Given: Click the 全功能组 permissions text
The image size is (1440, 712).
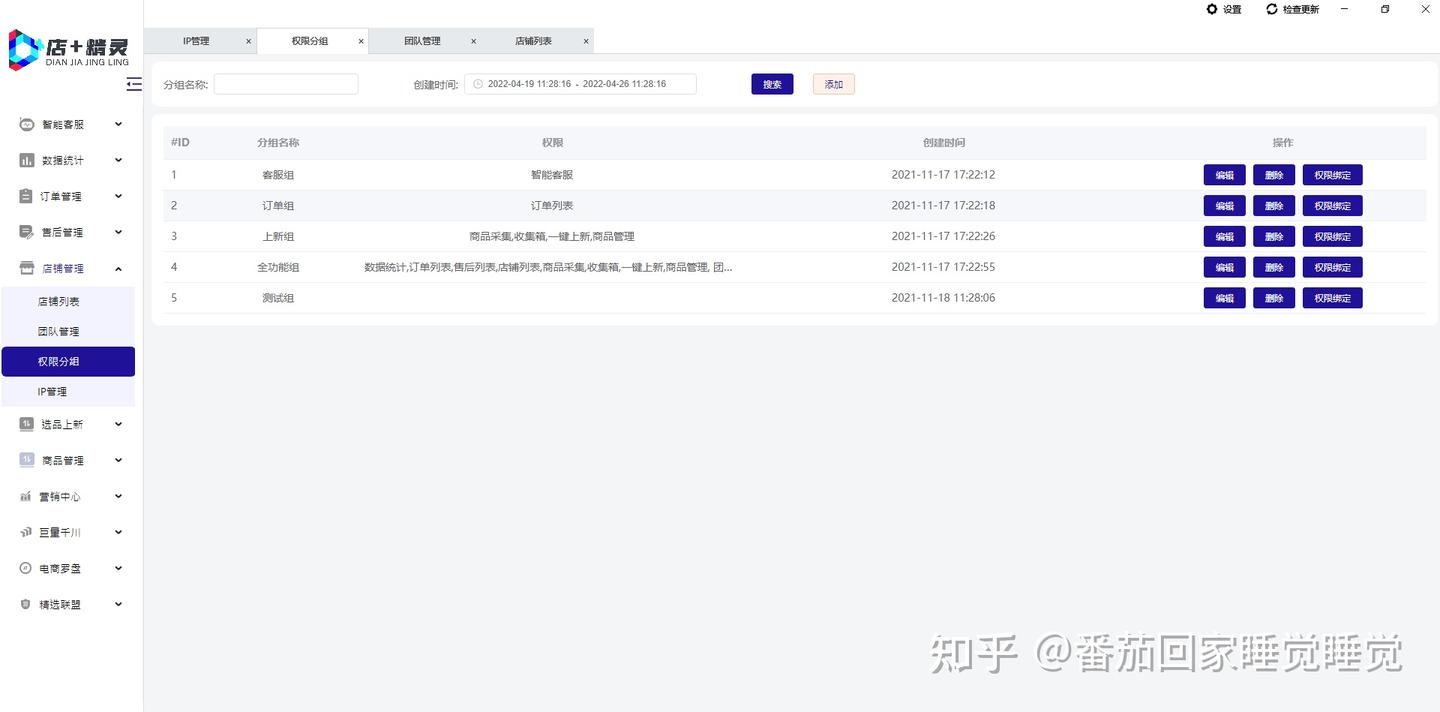Looking at the screenshot, I should pos(548,268).
